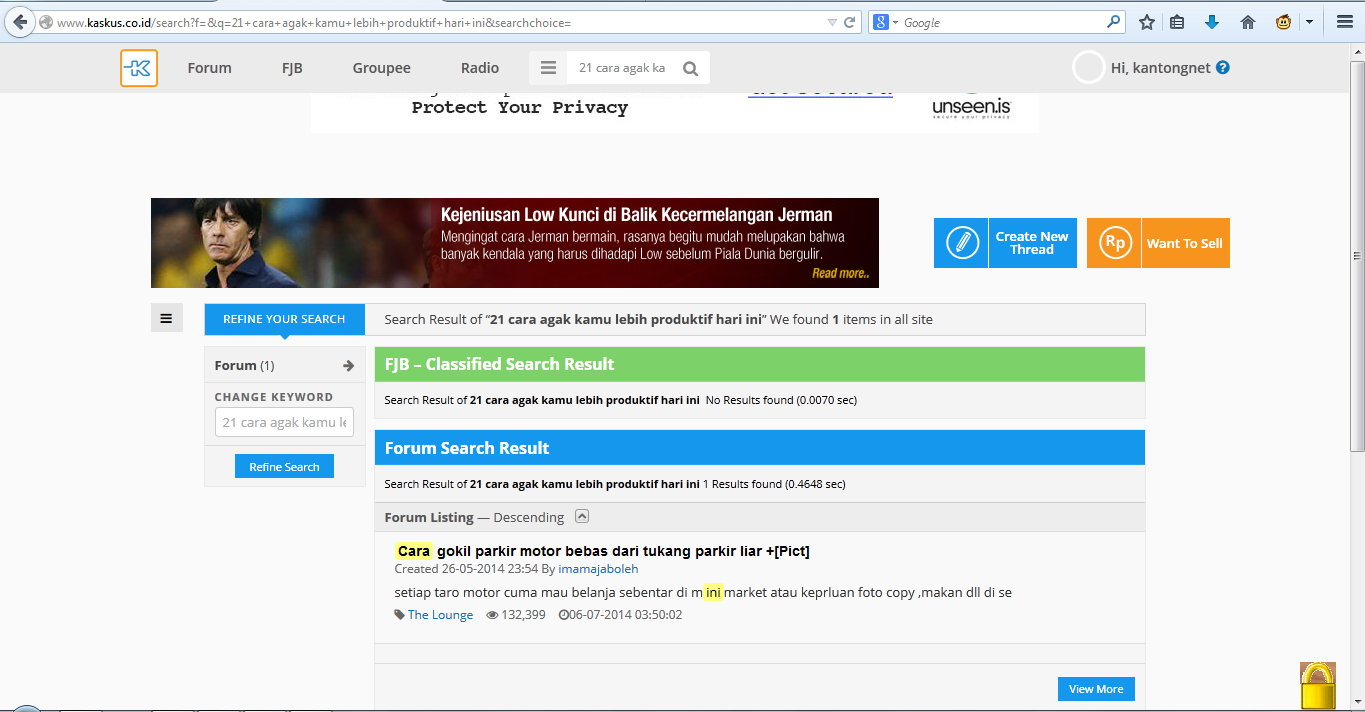
Task: Click the browser back arrow button
Action: pyautogui.click(x=20, y=22)
